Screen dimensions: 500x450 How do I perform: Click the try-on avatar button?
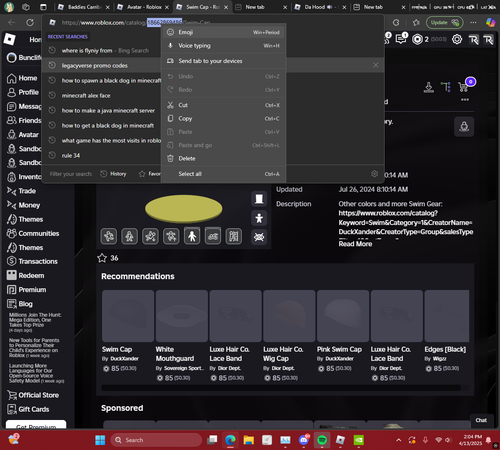tap(464, 127)
